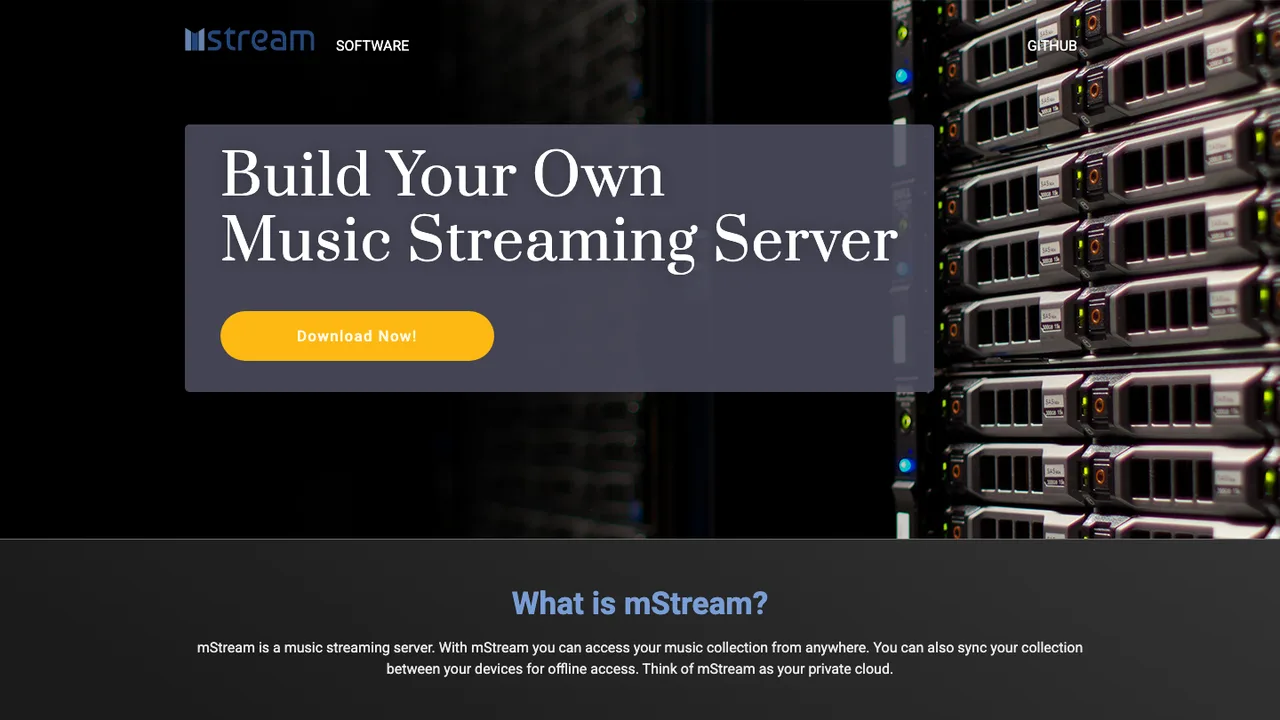The width and height of the screenshot is (1280, 720).
Task: Click the paragraph starting 'mStream is a music streaming server'
Action: [x=640, y=658]
